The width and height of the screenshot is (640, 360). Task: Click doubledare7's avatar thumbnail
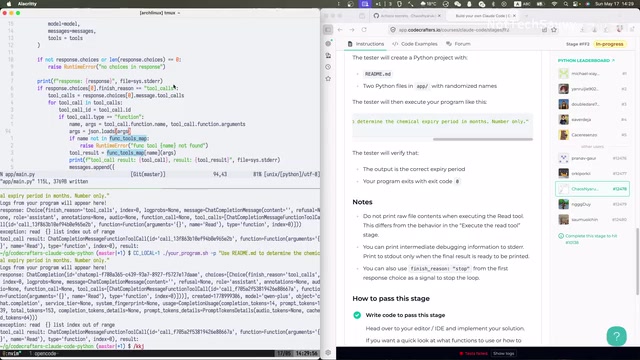point(564,104)
